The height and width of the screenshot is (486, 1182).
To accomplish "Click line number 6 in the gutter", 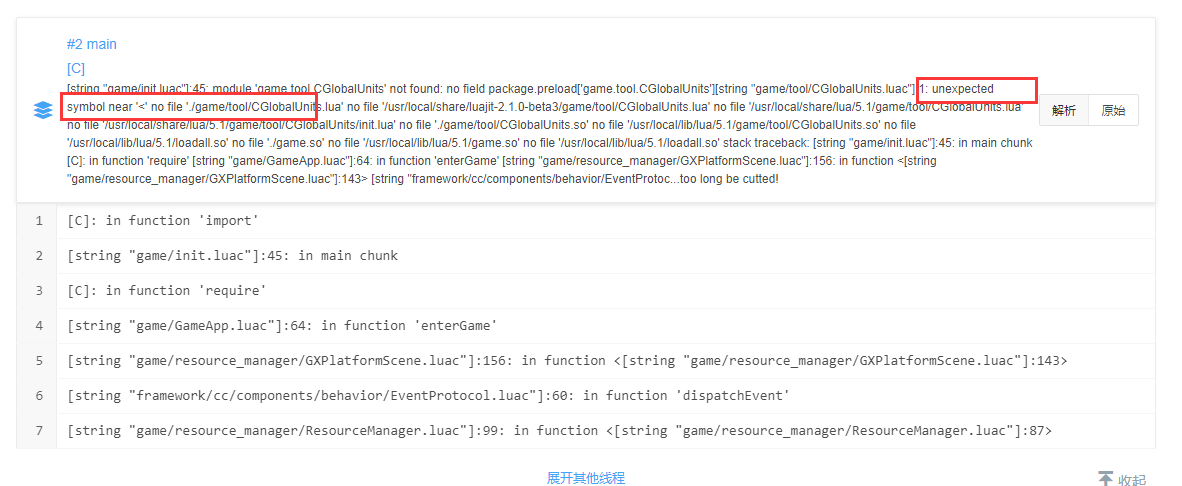I will 38,395.
